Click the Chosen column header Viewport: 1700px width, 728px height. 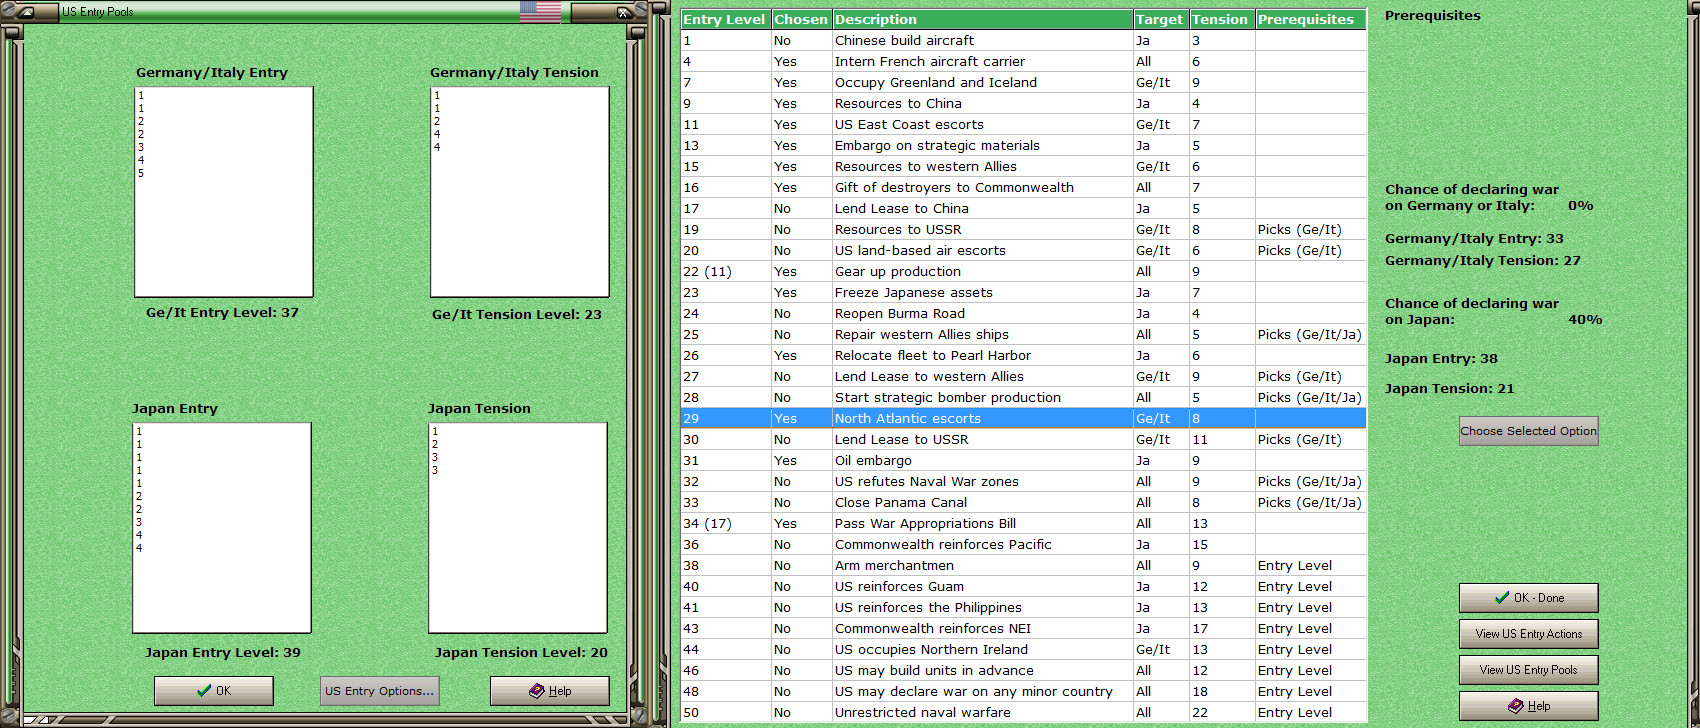(x=801, y=19)
